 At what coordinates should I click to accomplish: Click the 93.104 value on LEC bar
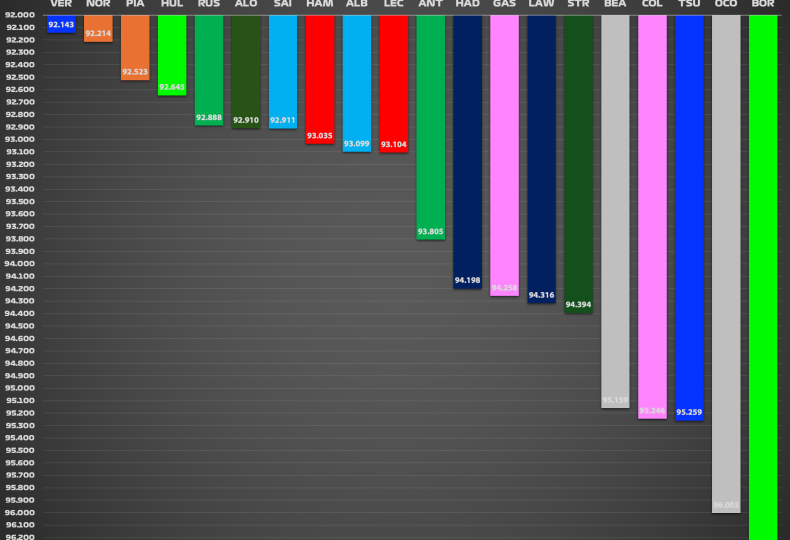394,145
